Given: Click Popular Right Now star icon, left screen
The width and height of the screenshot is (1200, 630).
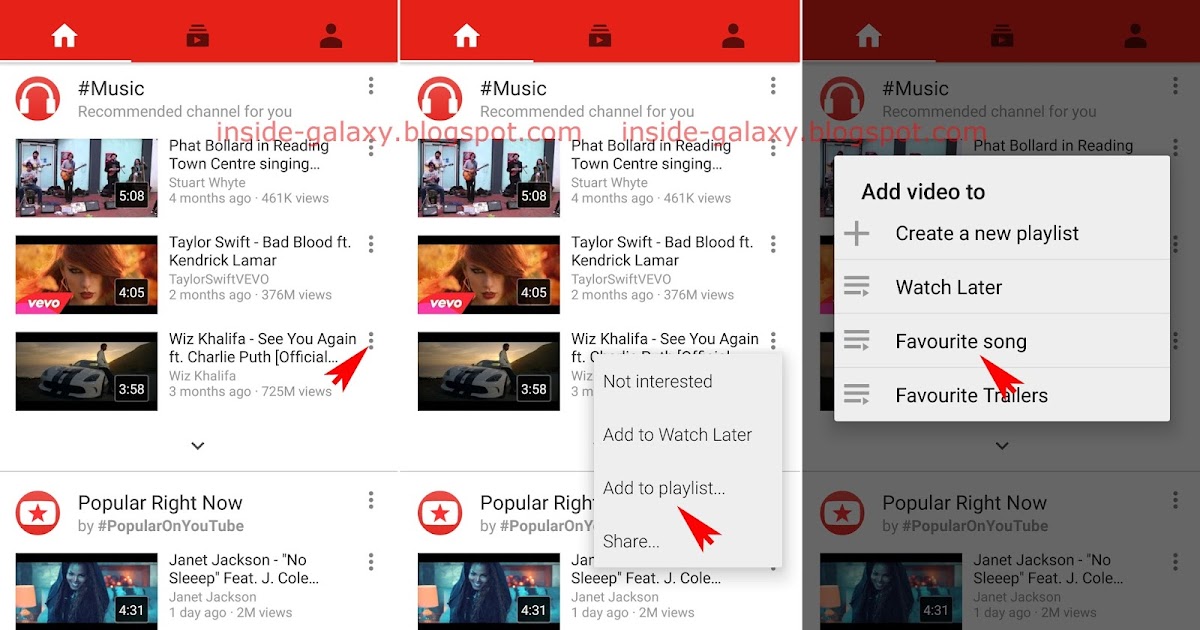Looking at the screenshot, I should click(38, 513).
